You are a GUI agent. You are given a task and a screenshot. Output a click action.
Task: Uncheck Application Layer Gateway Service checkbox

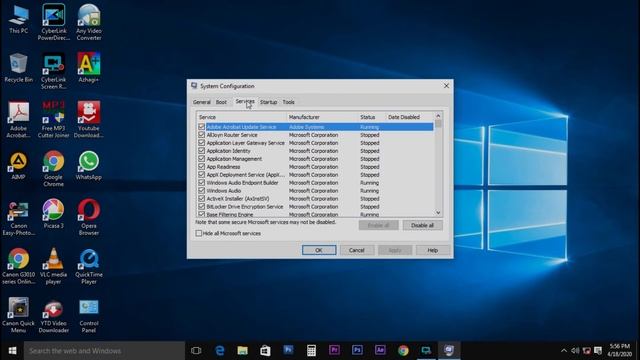201,143
